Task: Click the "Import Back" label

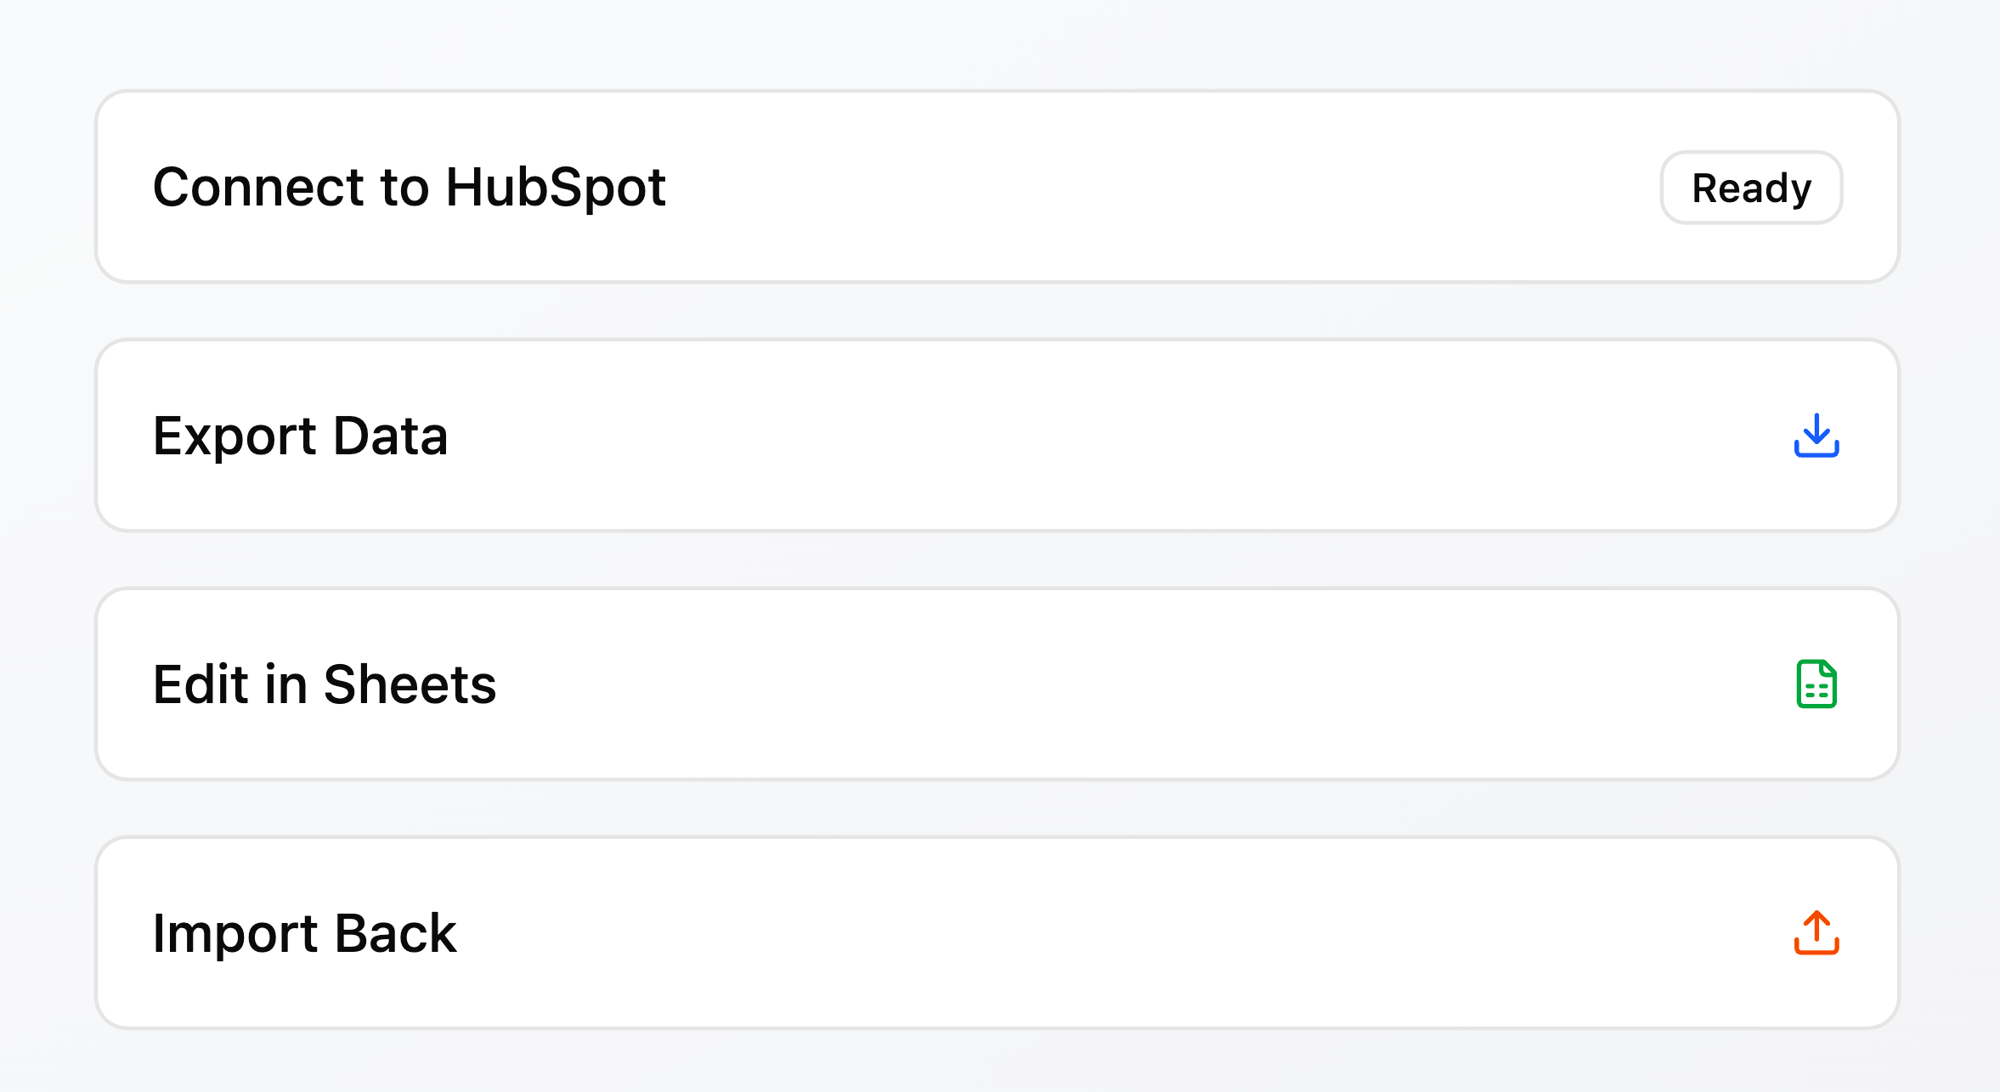Action: (304, 933)
